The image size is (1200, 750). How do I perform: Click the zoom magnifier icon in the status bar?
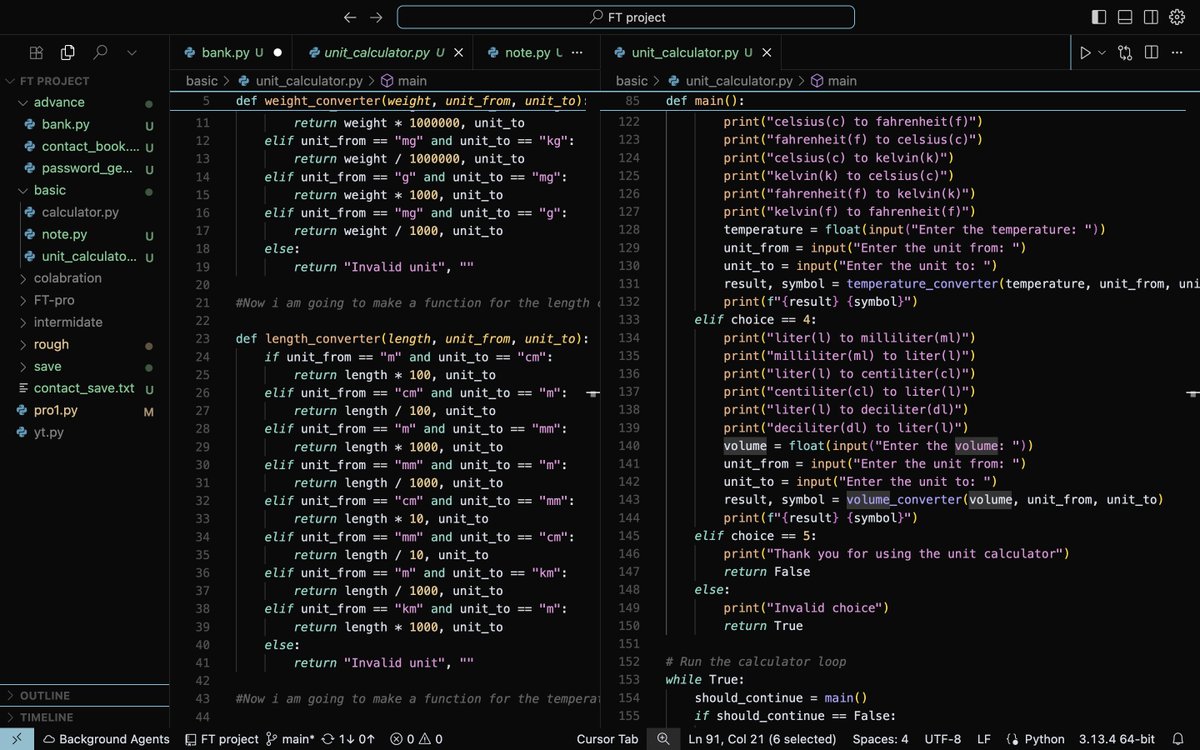(x=663, y=739)
